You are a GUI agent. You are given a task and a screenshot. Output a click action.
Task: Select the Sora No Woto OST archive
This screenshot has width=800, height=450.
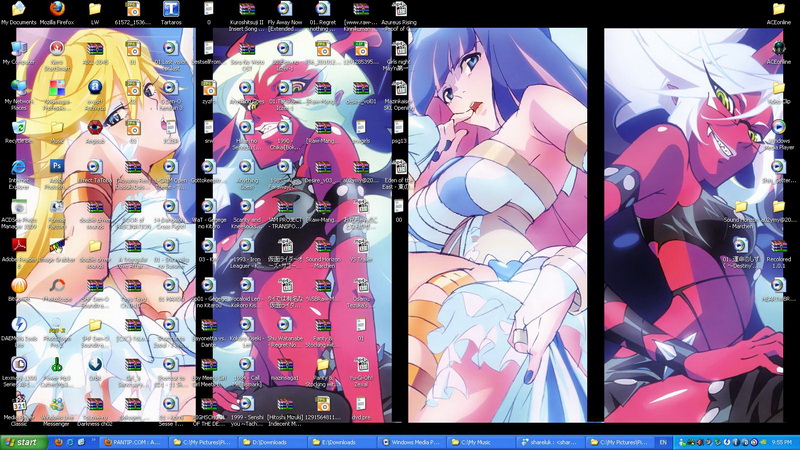click(246, 56)
